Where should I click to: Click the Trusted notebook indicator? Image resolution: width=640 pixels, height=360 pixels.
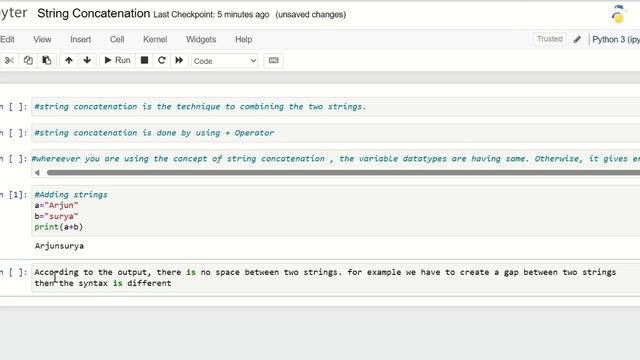tap(549, 39)
